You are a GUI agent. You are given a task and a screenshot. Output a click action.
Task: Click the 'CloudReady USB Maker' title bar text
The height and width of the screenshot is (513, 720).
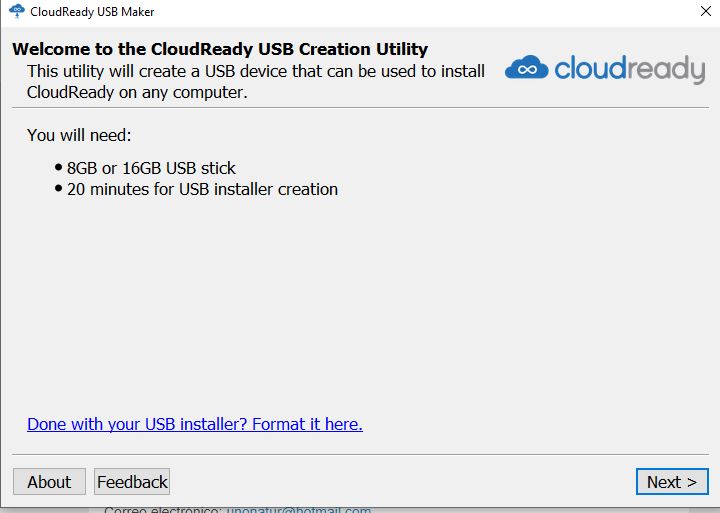(92, 12)
